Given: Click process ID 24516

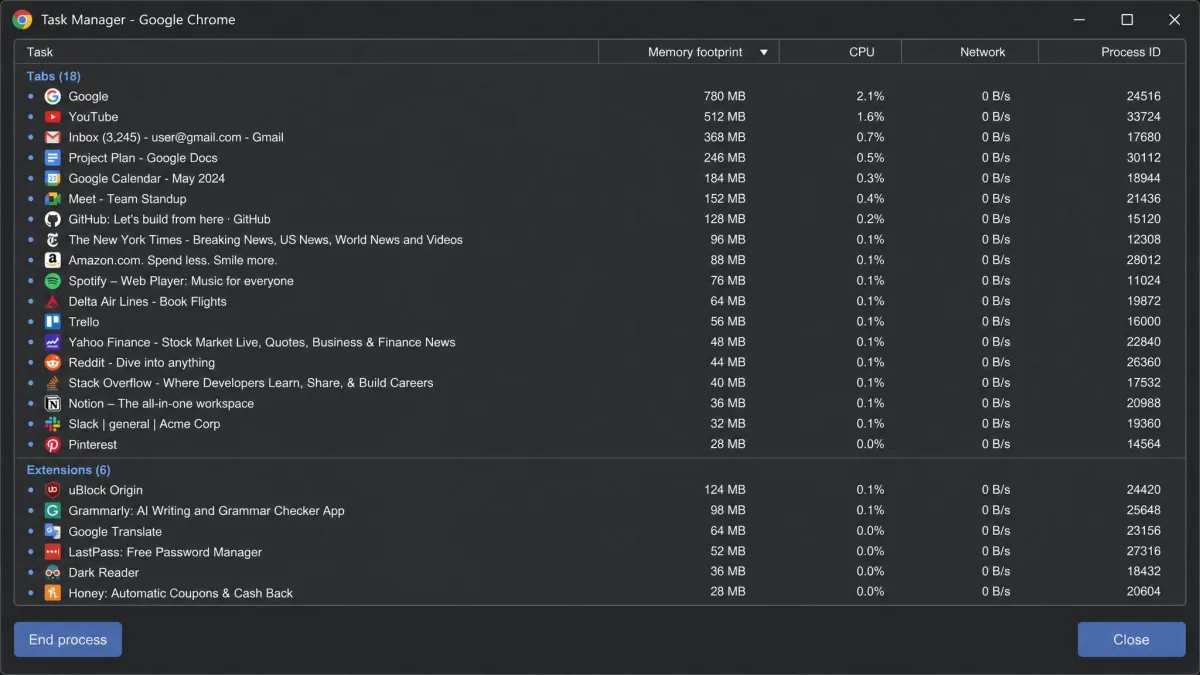Looking at the screenshot, I should (1143, 96).
